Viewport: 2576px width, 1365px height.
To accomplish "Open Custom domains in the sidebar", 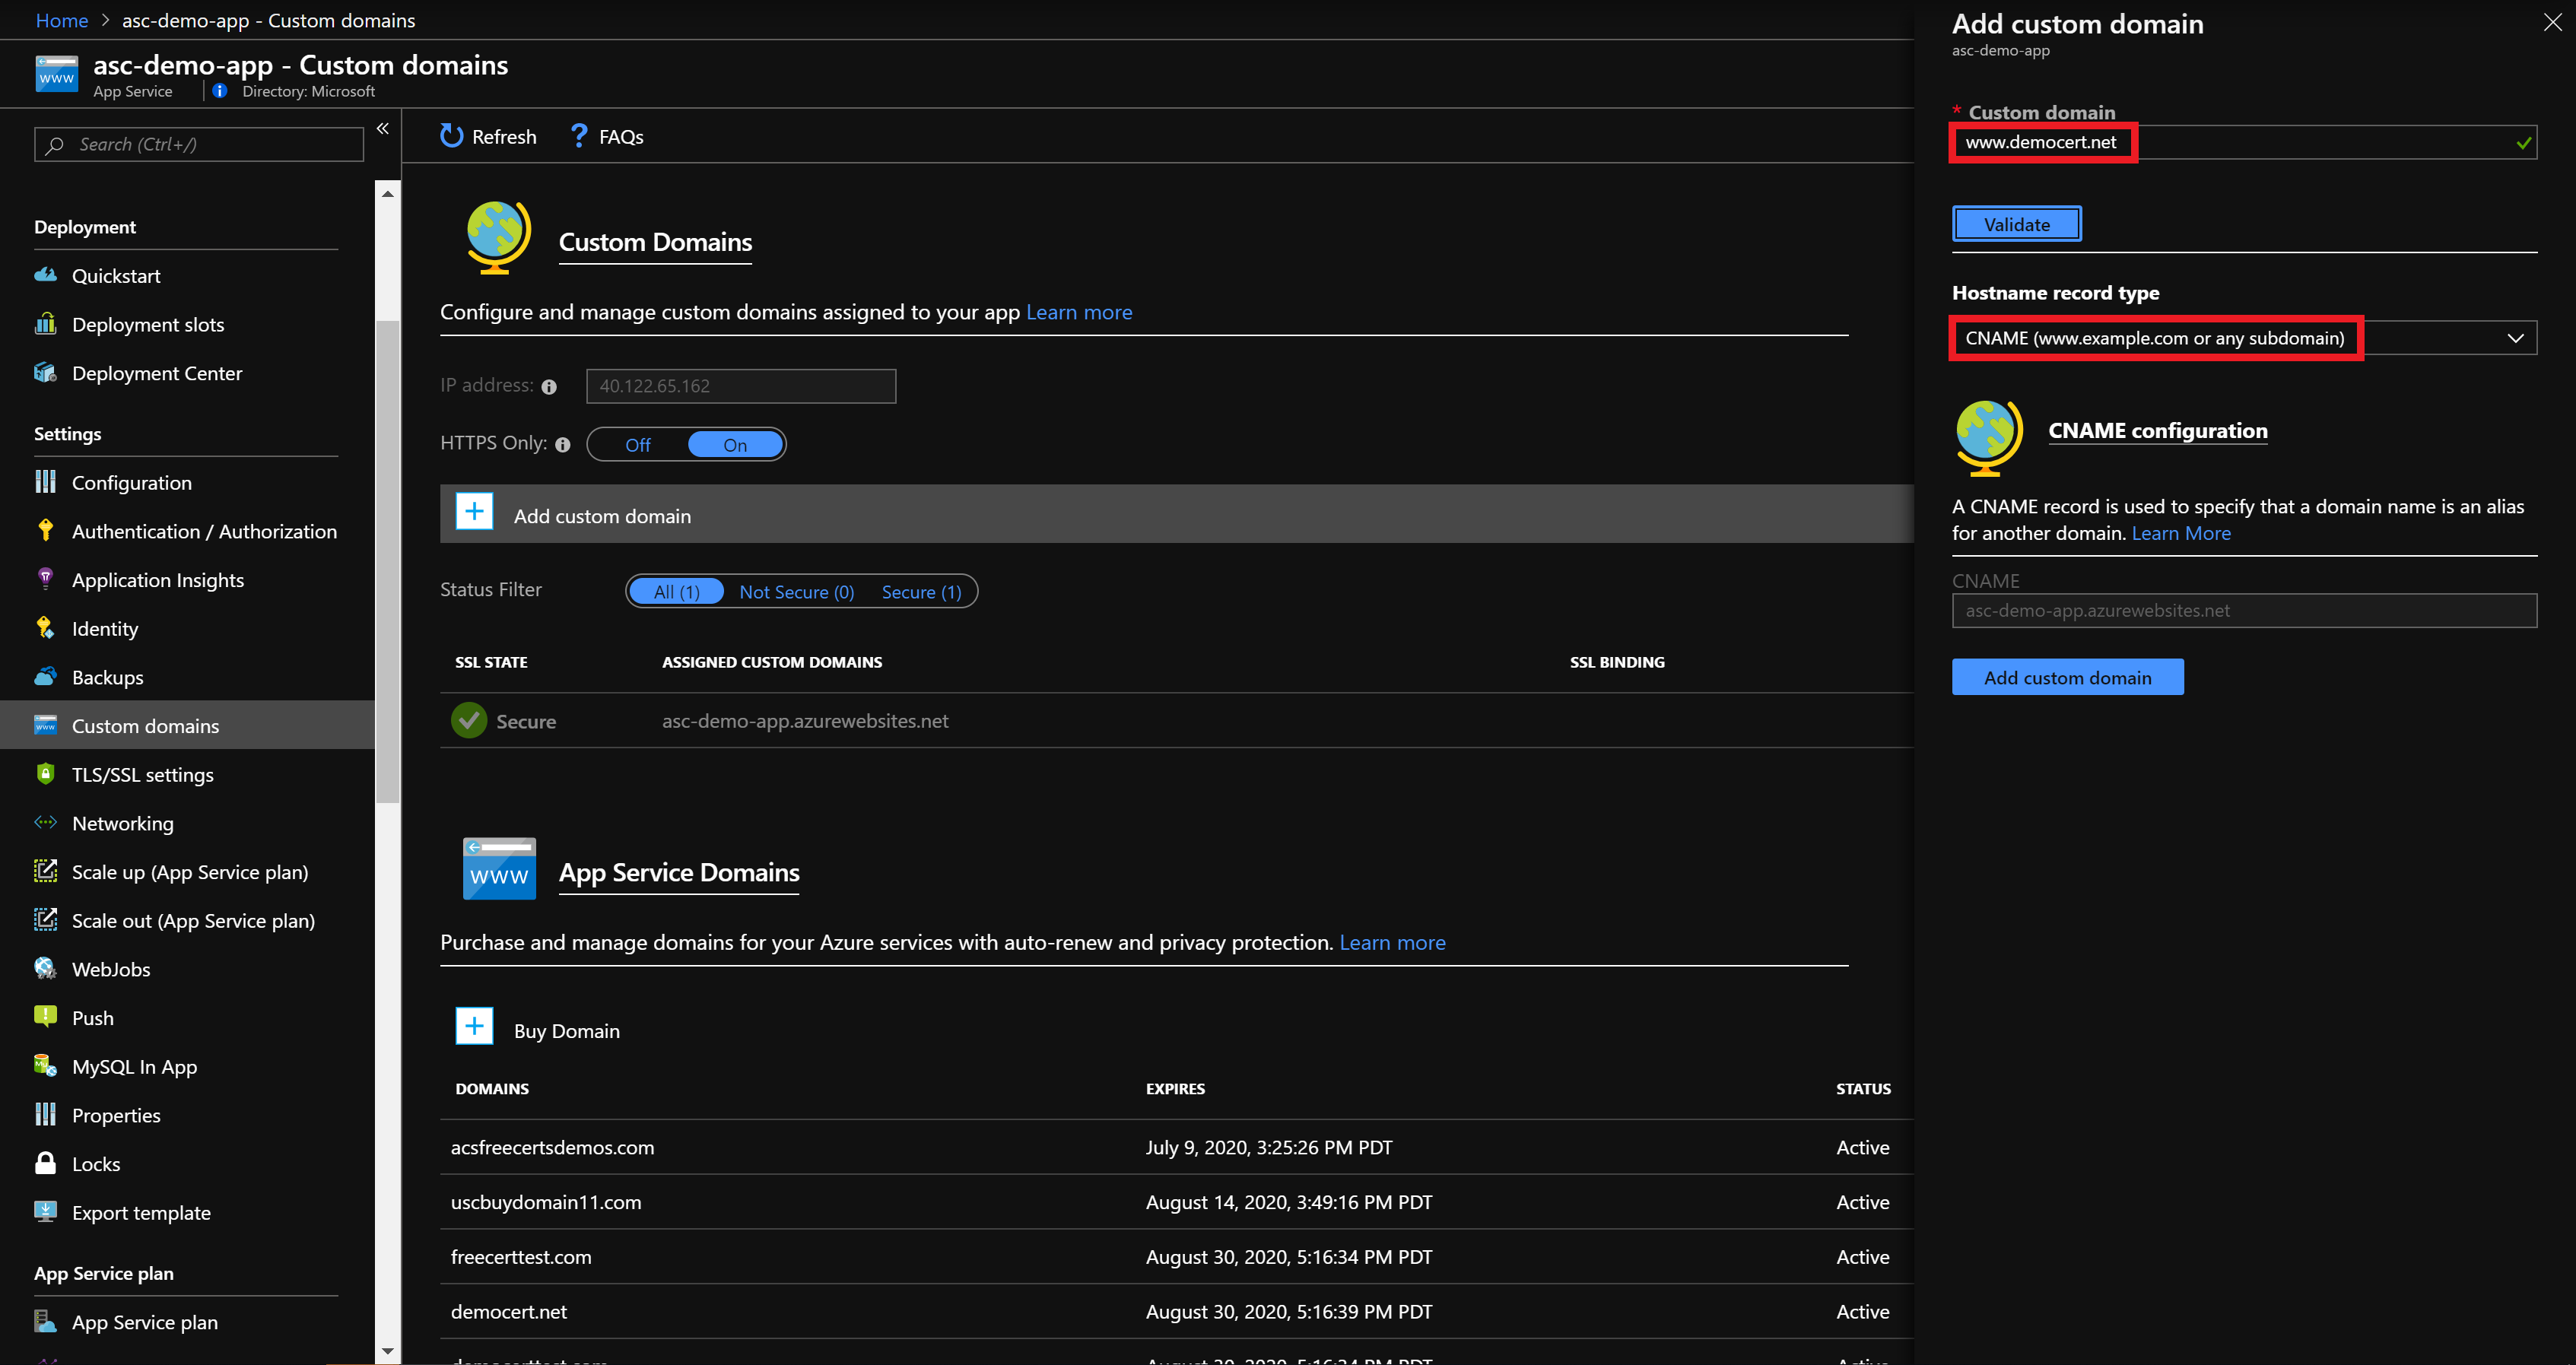I will pyautogui.click(x=187, y=726).
